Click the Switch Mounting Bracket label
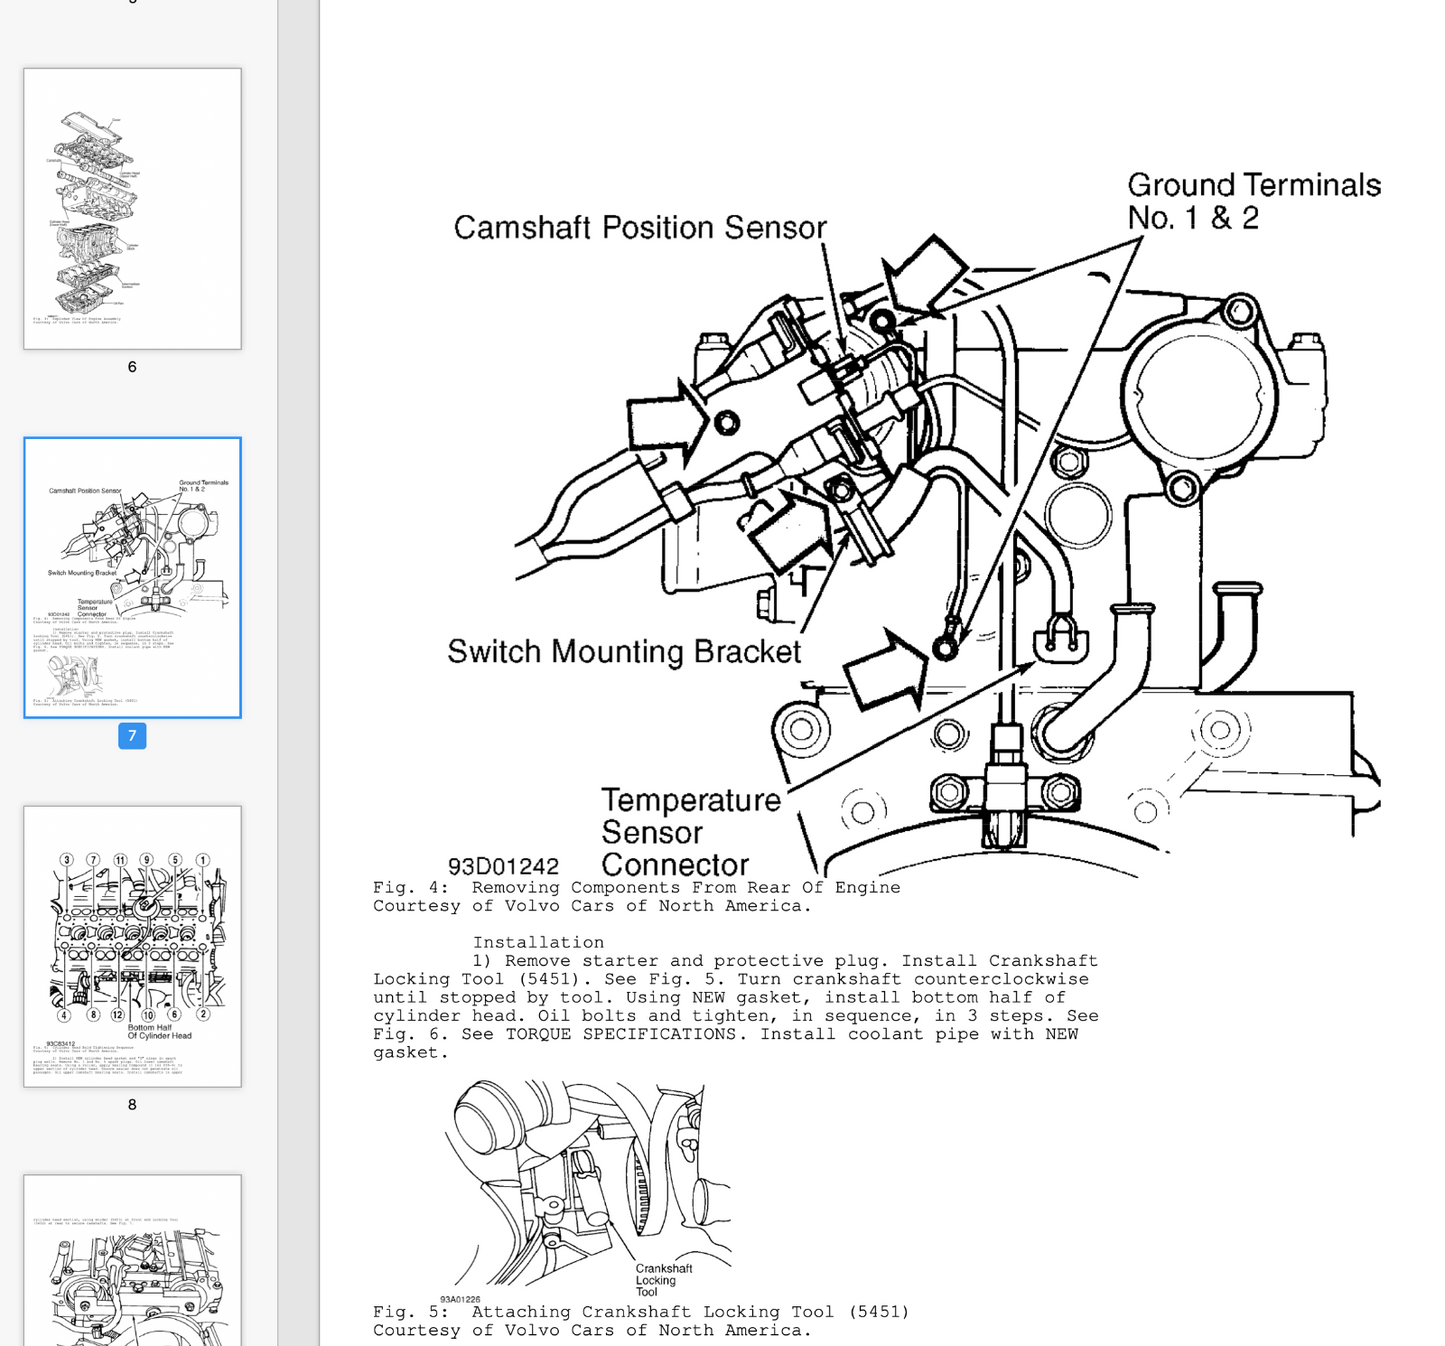Viewport: 1445px width, 1346px height. 623,652
